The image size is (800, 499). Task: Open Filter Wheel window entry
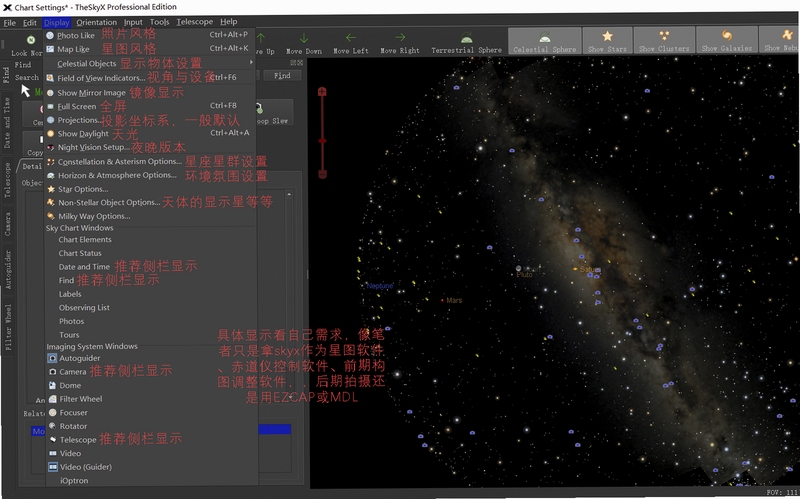tap(81, 399)
